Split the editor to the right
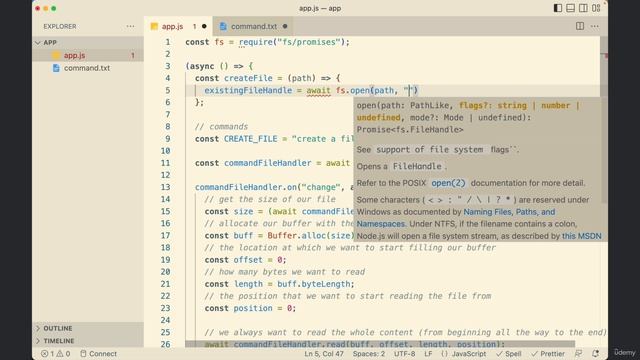Screen dimensions: 640x360 [x=580, y=26]
